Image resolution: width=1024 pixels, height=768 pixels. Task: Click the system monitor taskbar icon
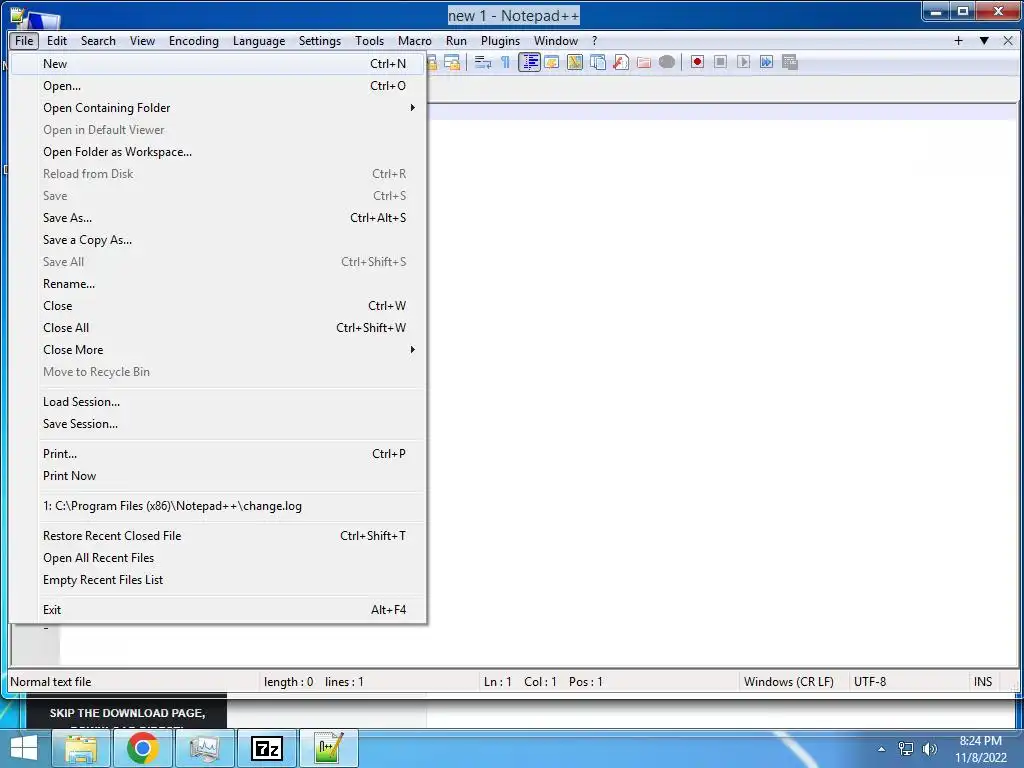pos(204,748)
